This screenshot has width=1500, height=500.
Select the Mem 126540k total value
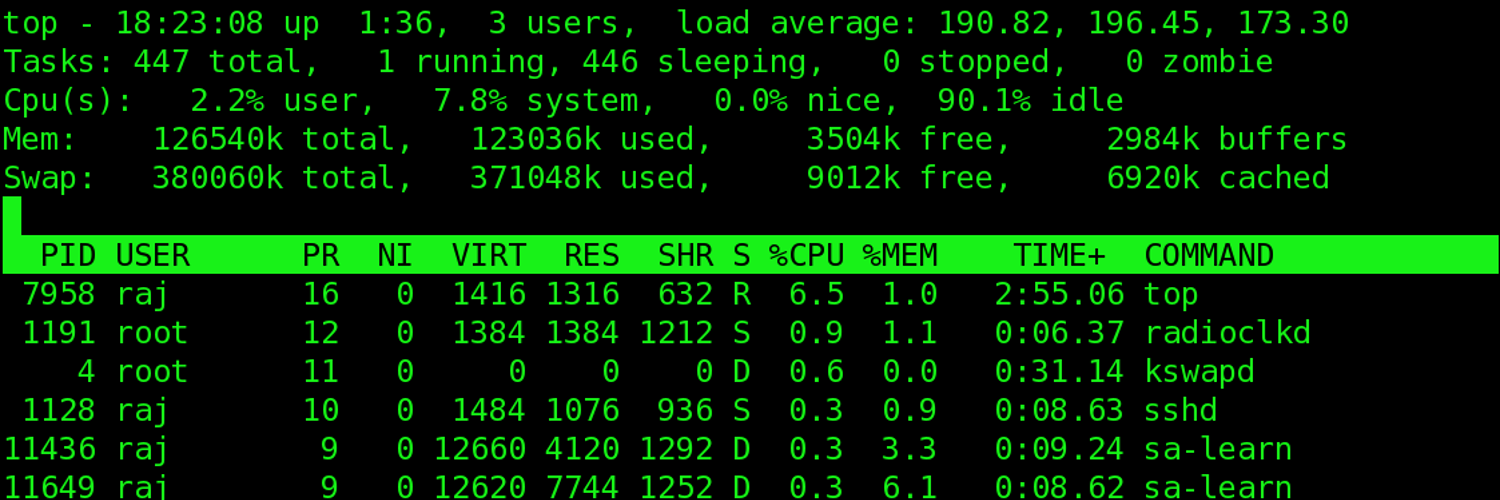(217, 140)
